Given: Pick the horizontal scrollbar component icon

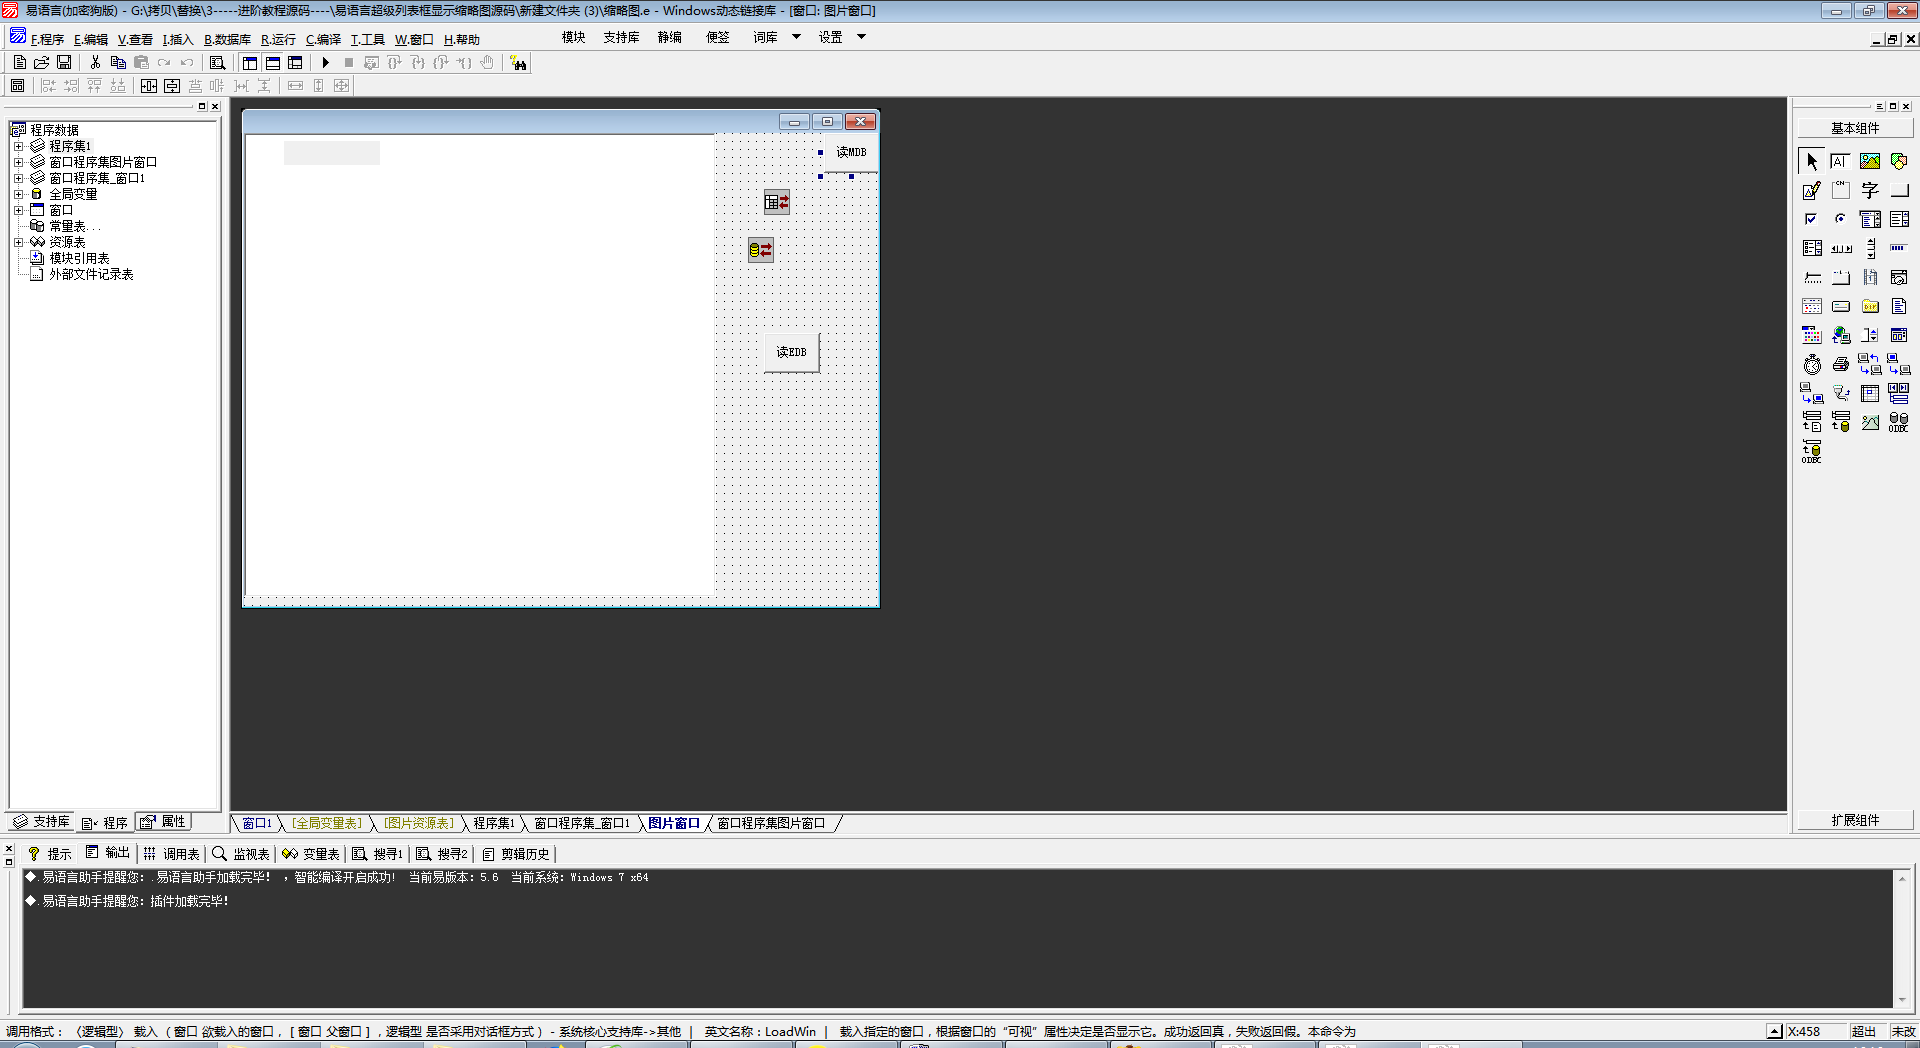Looking at the screenshot, I should pos(1841,248).
